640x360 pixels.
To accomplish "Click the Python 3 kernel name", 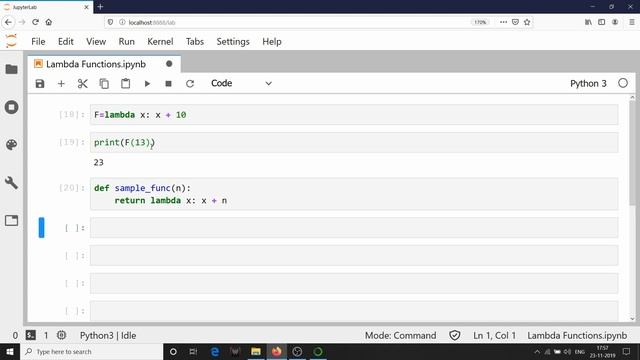I will coord(588,83).
